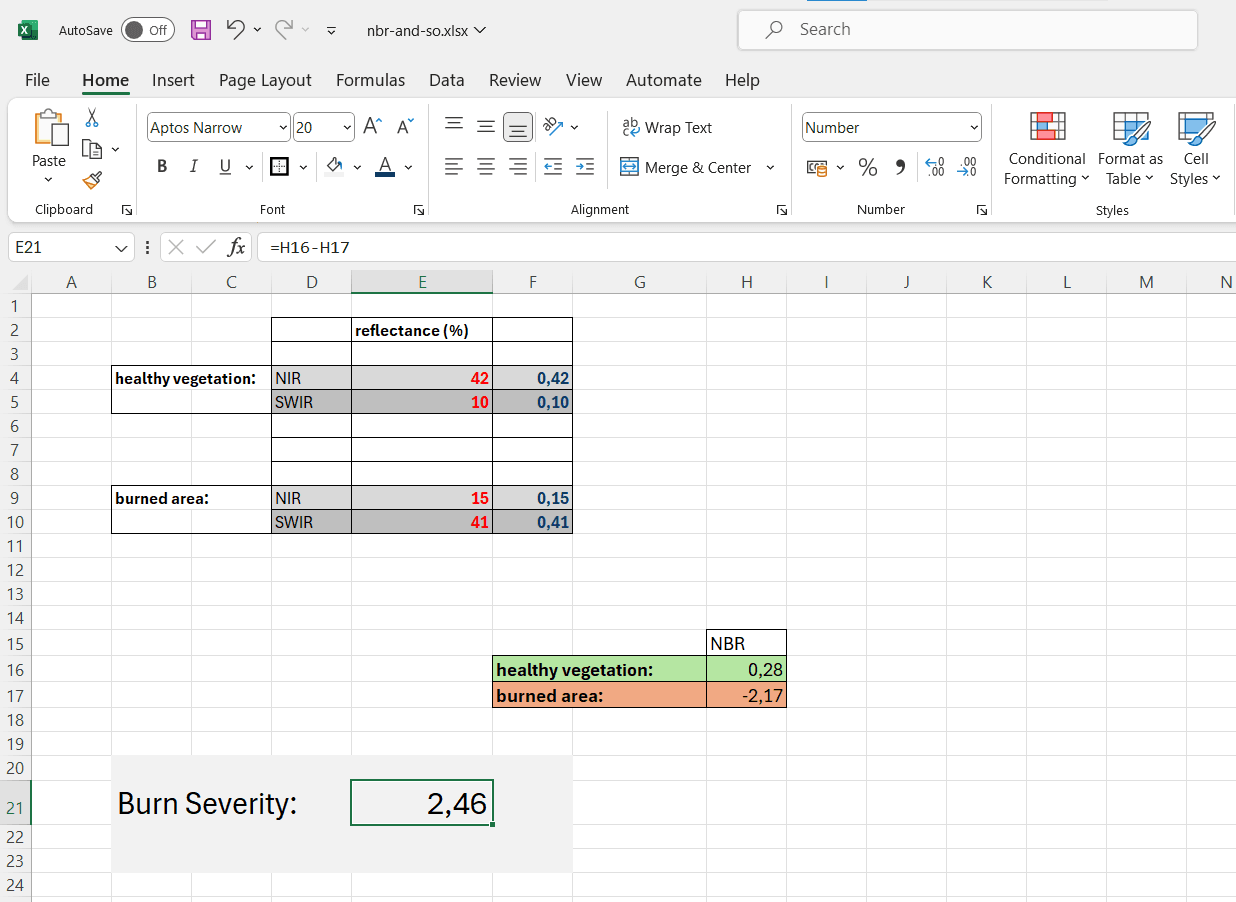This screenshot has width=1236, height=902.
Task: Expand the Number format dropdown
Action: click(x=974, y=128)
